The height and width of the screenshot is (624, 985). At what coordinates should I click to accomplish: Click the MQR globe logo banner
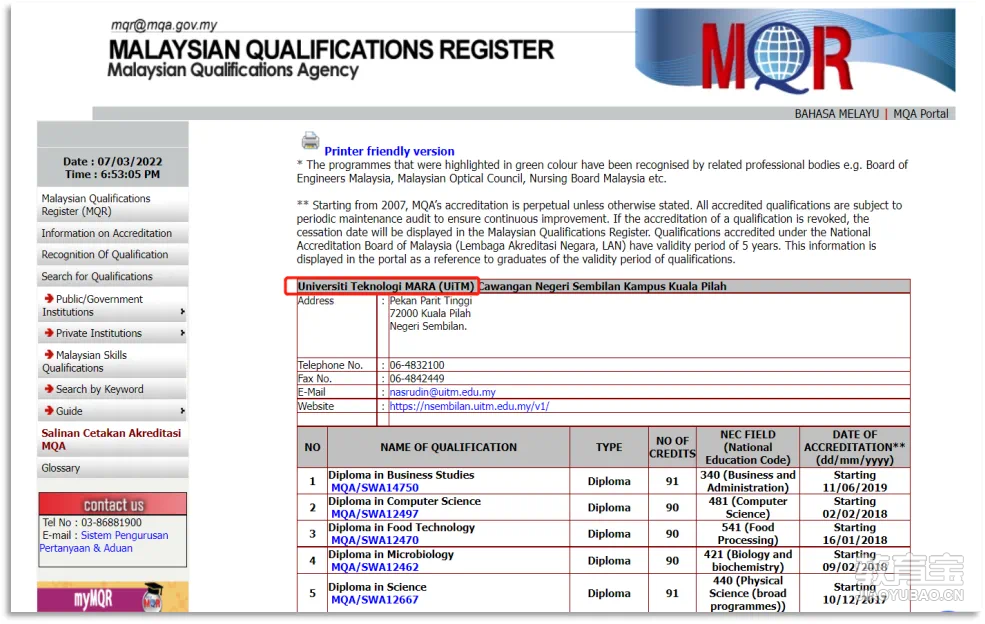click(x=795, y=52)
